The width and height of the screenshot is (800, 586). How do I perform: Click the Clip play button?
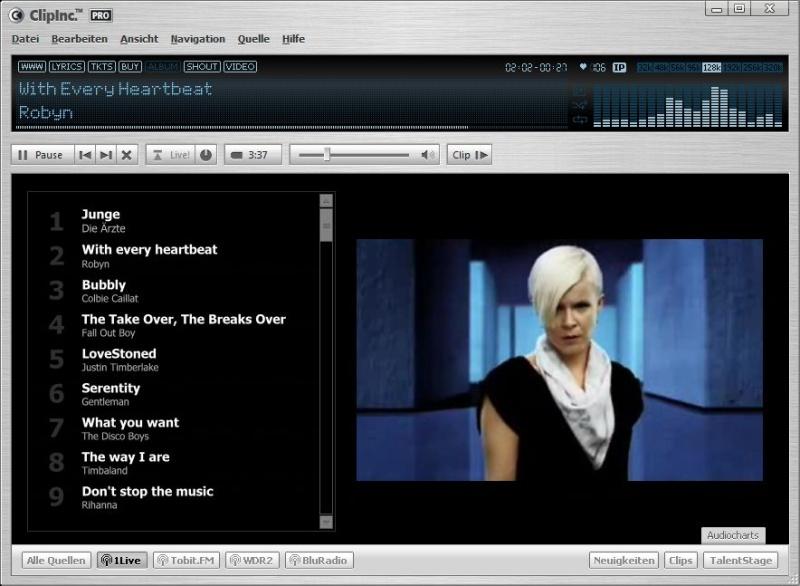[469, 155]
